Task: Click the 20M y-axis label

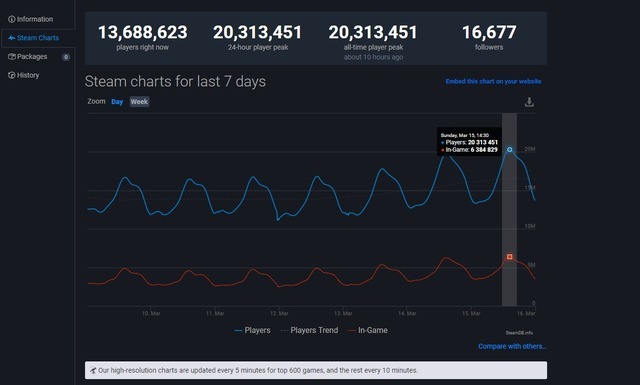Action: 529,149
